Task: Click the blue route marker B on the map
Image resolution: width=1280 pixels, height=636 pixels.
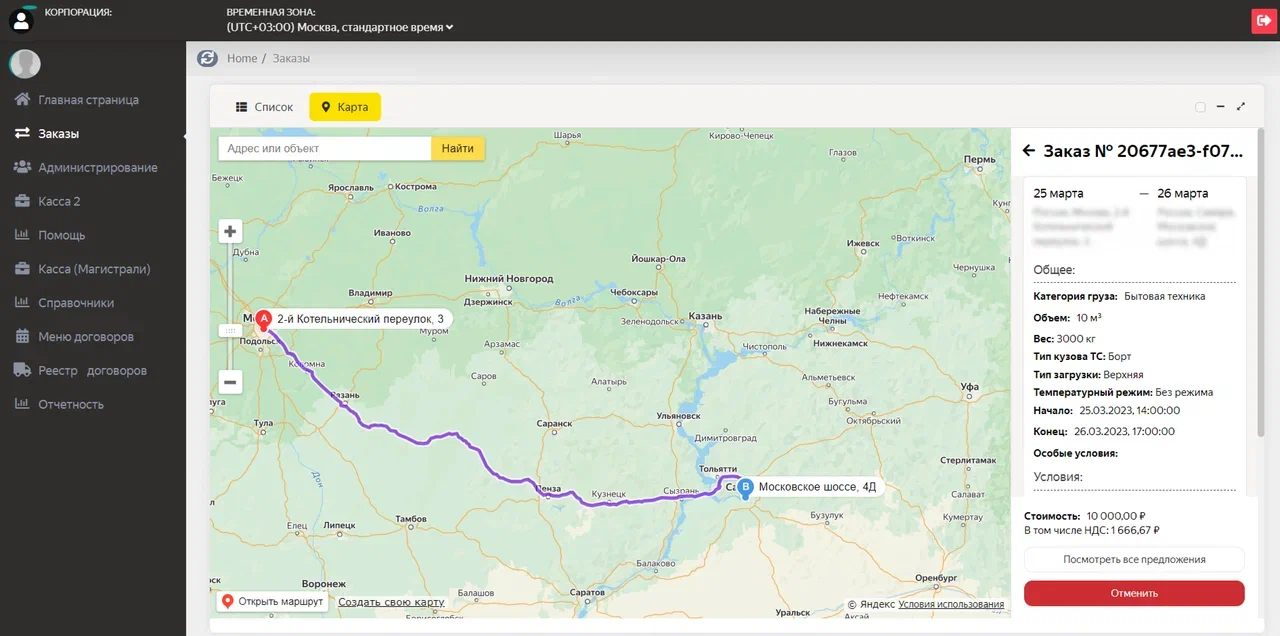Action: [x=744, y=488]
